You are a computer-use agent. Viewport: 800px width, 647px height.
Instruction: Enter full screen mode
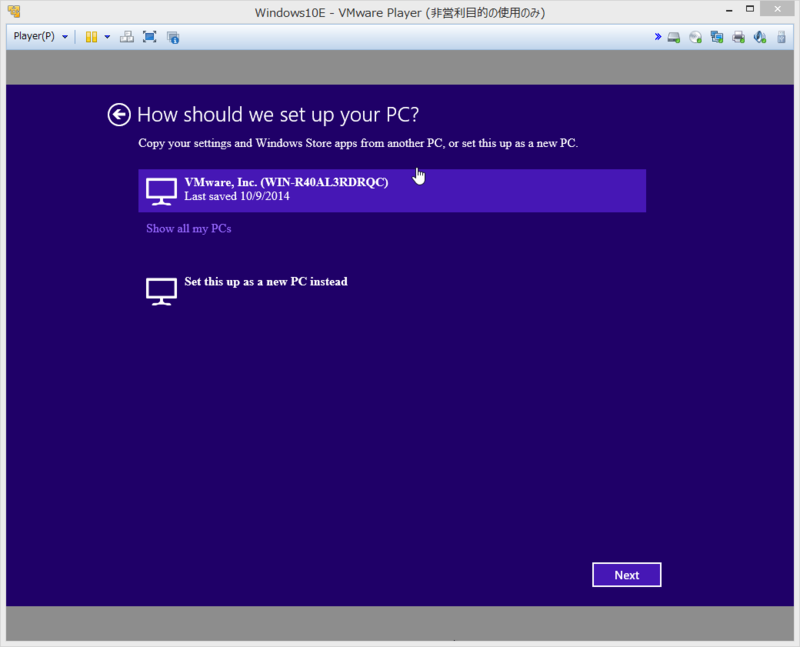click(149, 37)
